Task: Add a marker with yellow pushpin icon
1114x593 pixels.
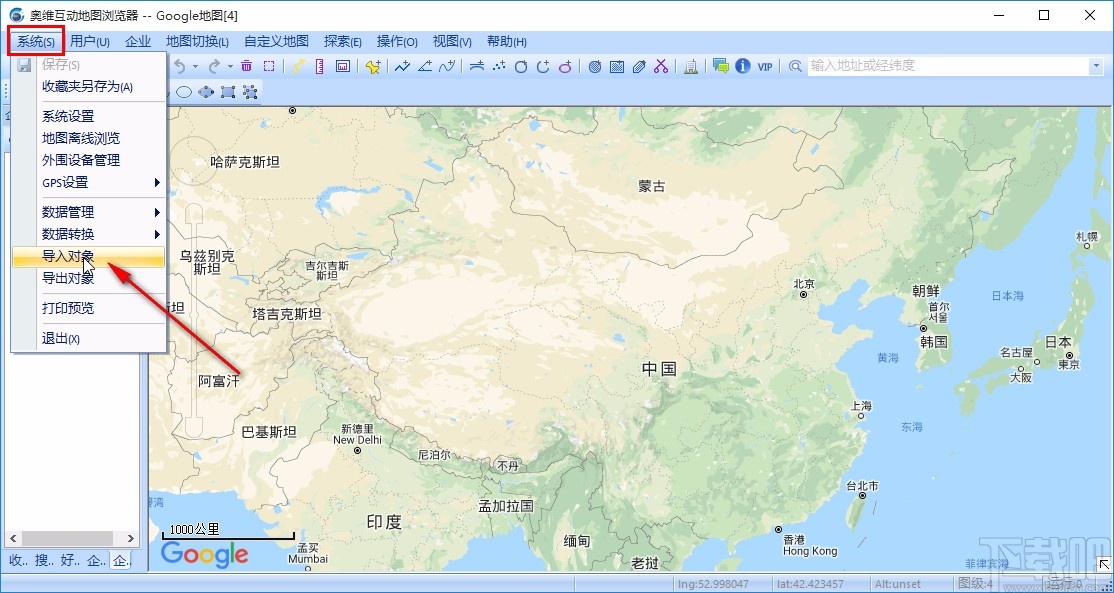Action: (x=373, y=66)
